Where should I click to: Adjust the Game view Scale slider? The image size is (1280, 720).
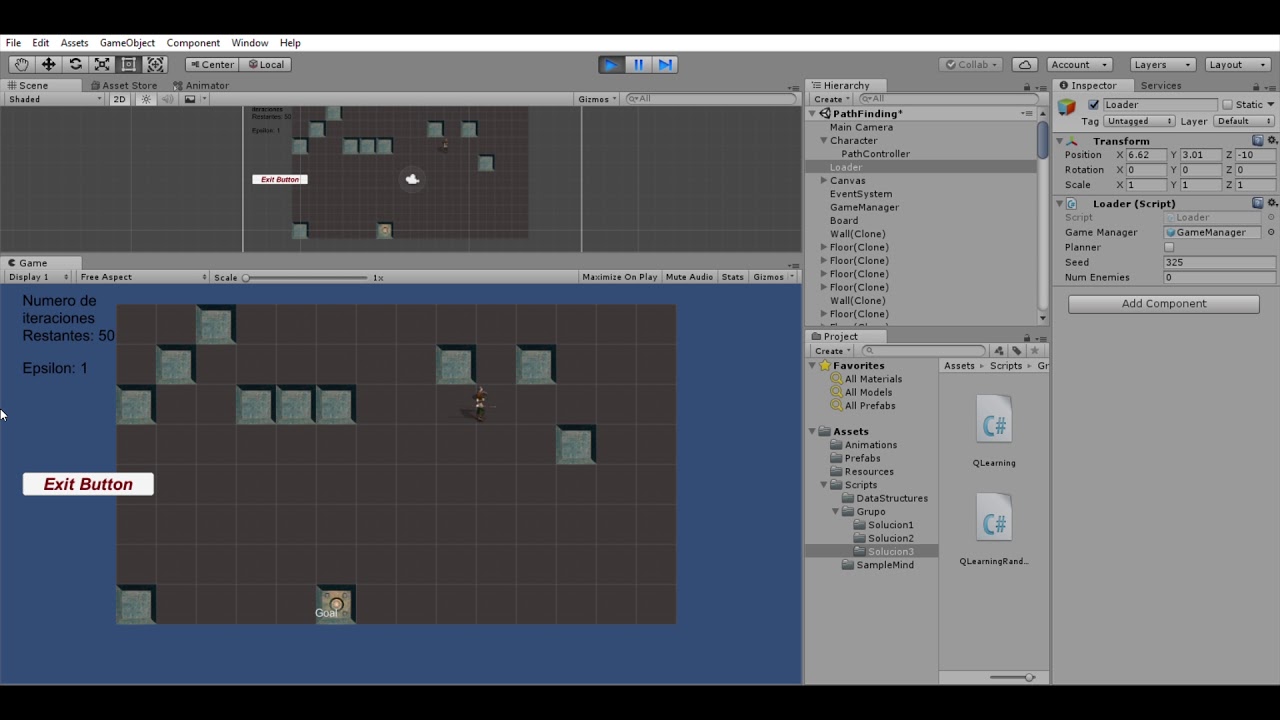pyautogui.click(x=305, y=278)
